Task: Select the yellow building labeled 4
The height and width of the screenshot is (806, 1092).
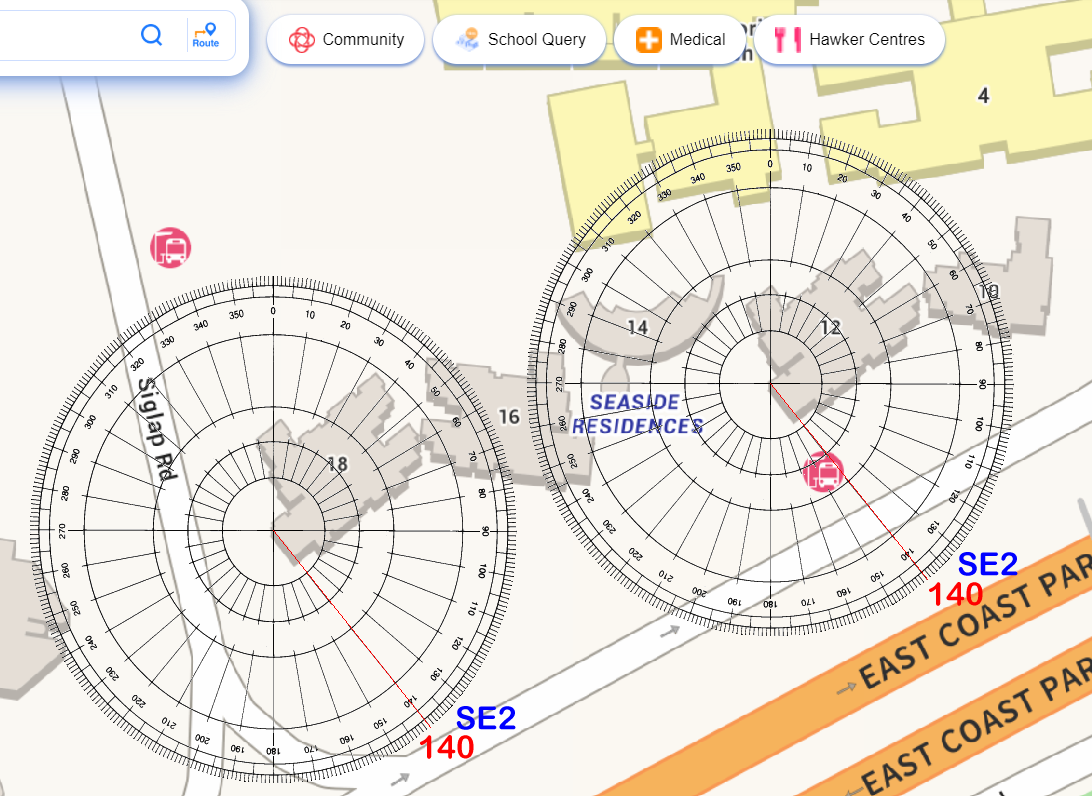Action: (983, 95)
